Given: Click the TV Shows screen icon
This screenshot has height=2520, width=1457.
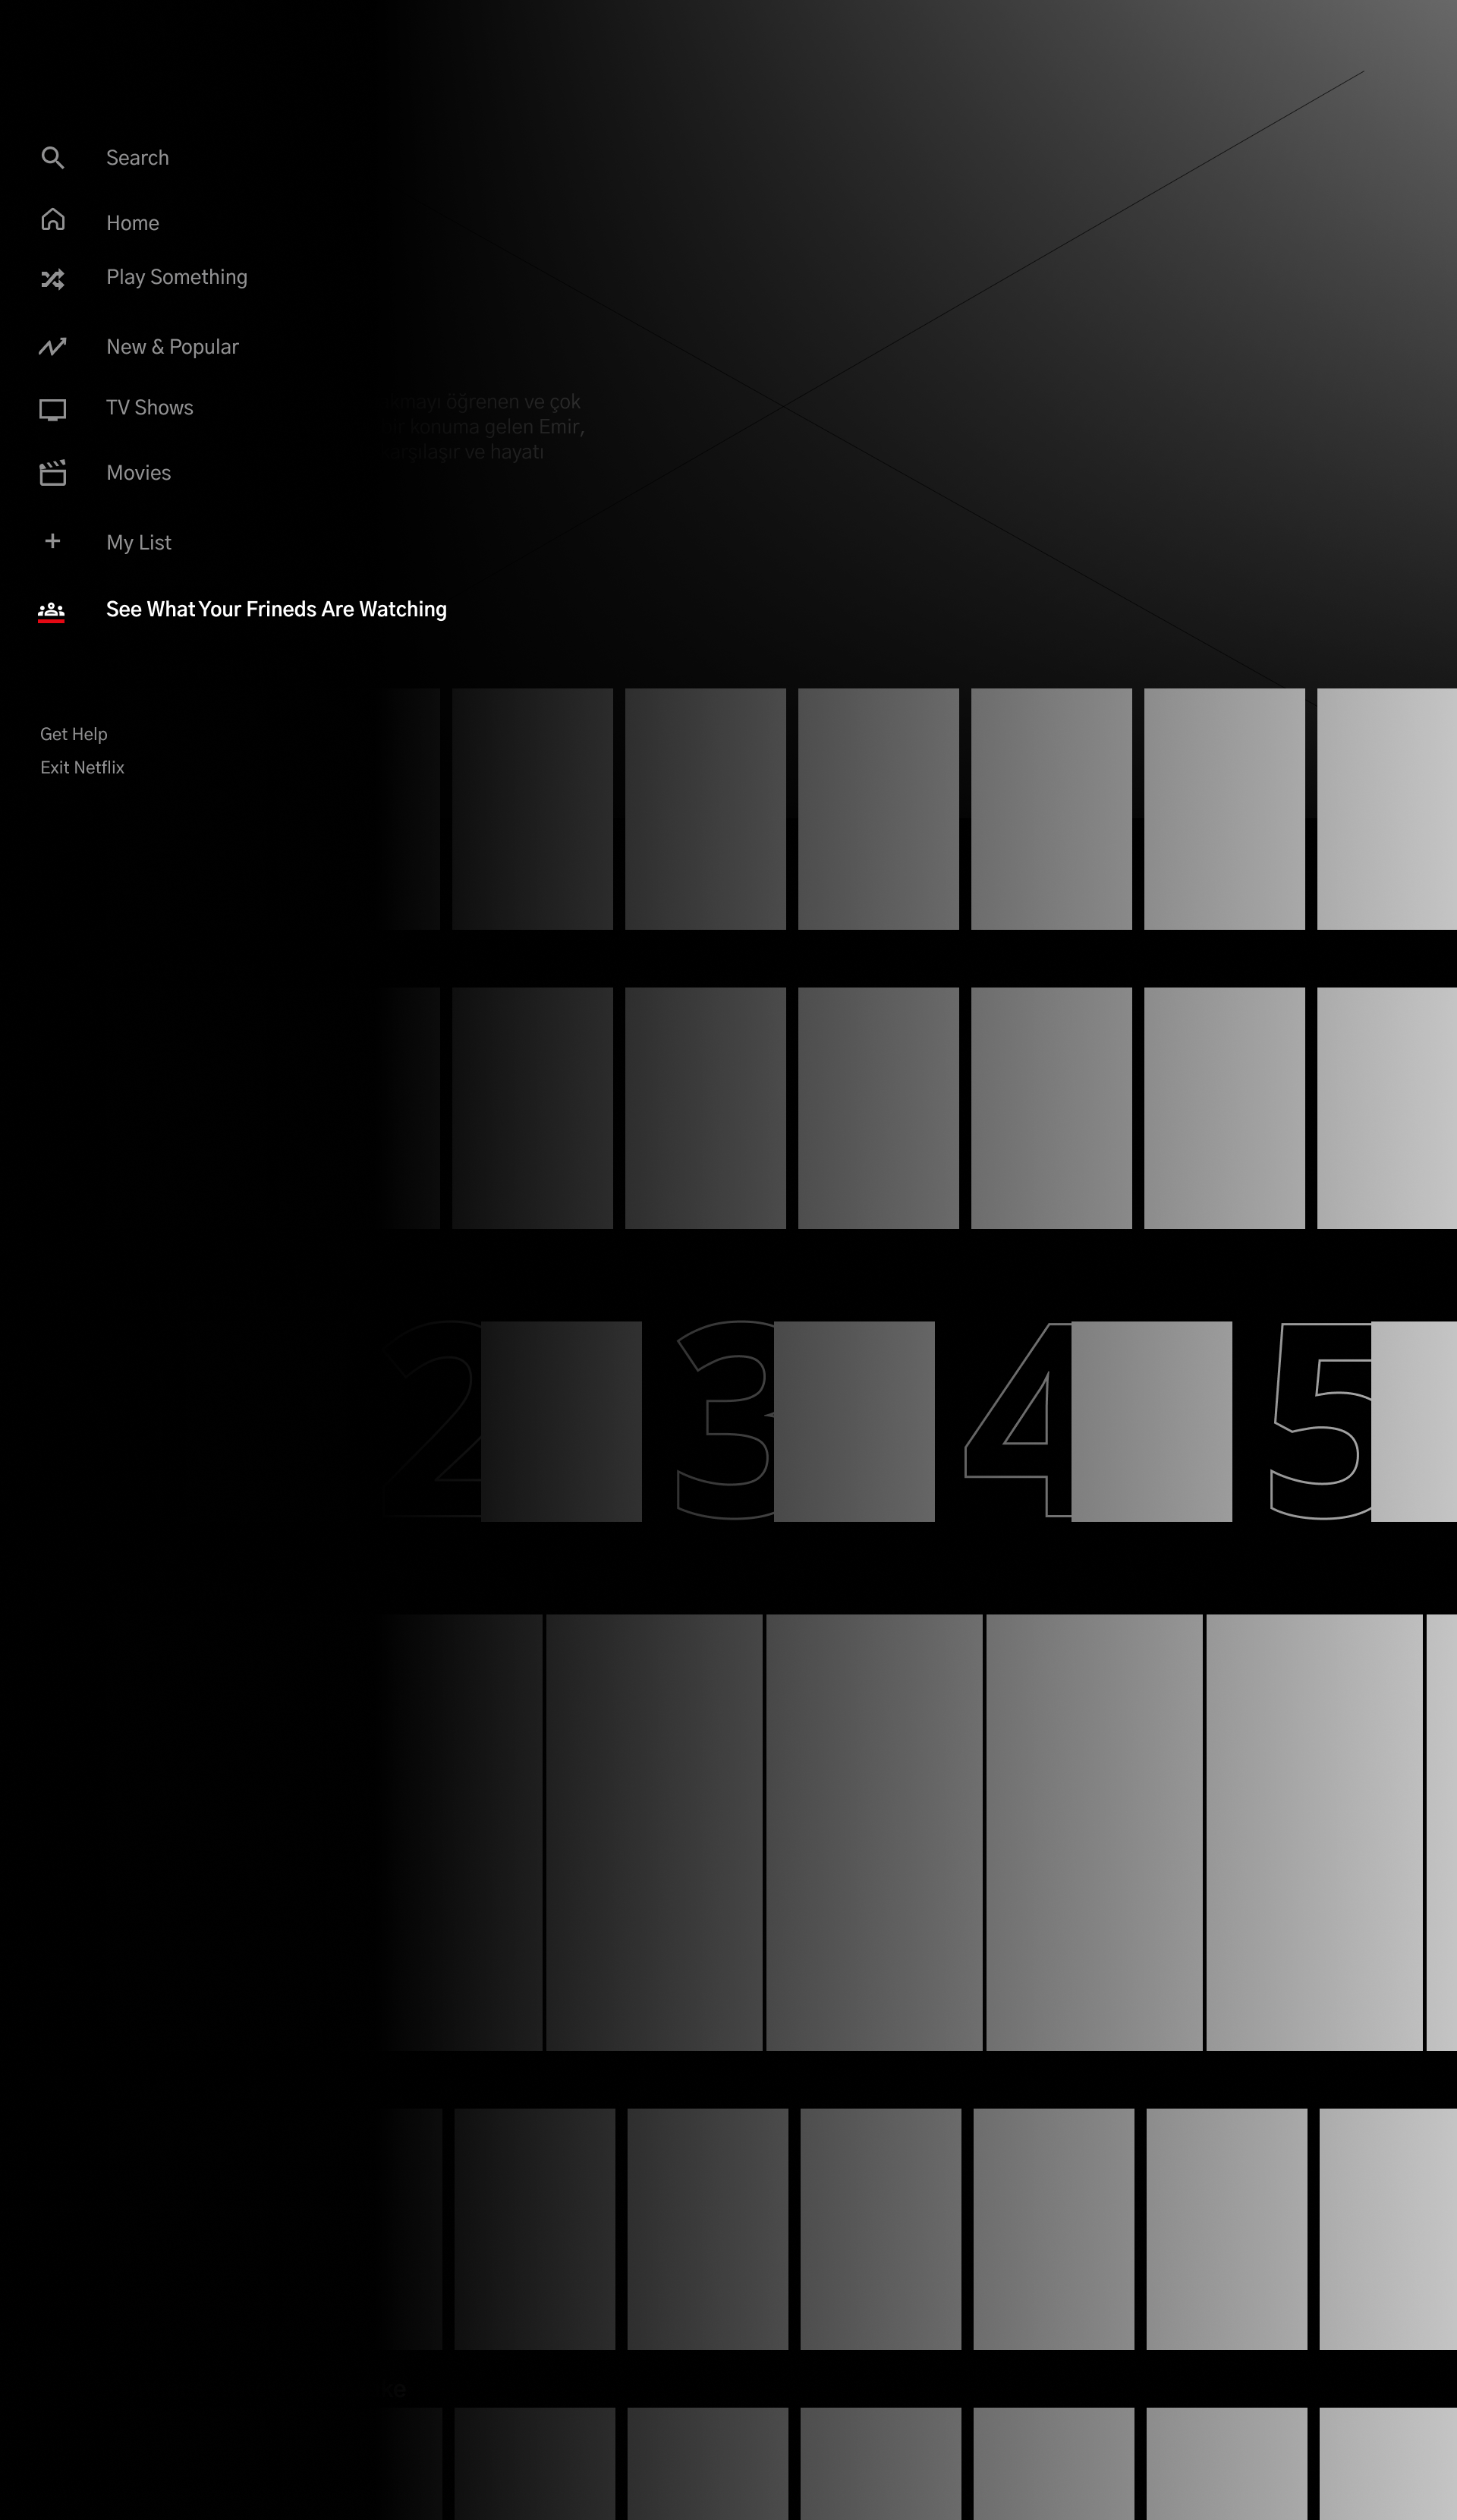Looking at the screenshot, I should (52, 409).
